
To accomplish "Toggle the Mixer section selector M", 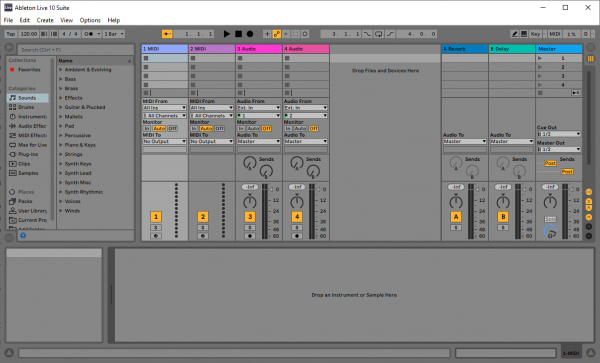I will pyautogui.click(x=589, y=217).
